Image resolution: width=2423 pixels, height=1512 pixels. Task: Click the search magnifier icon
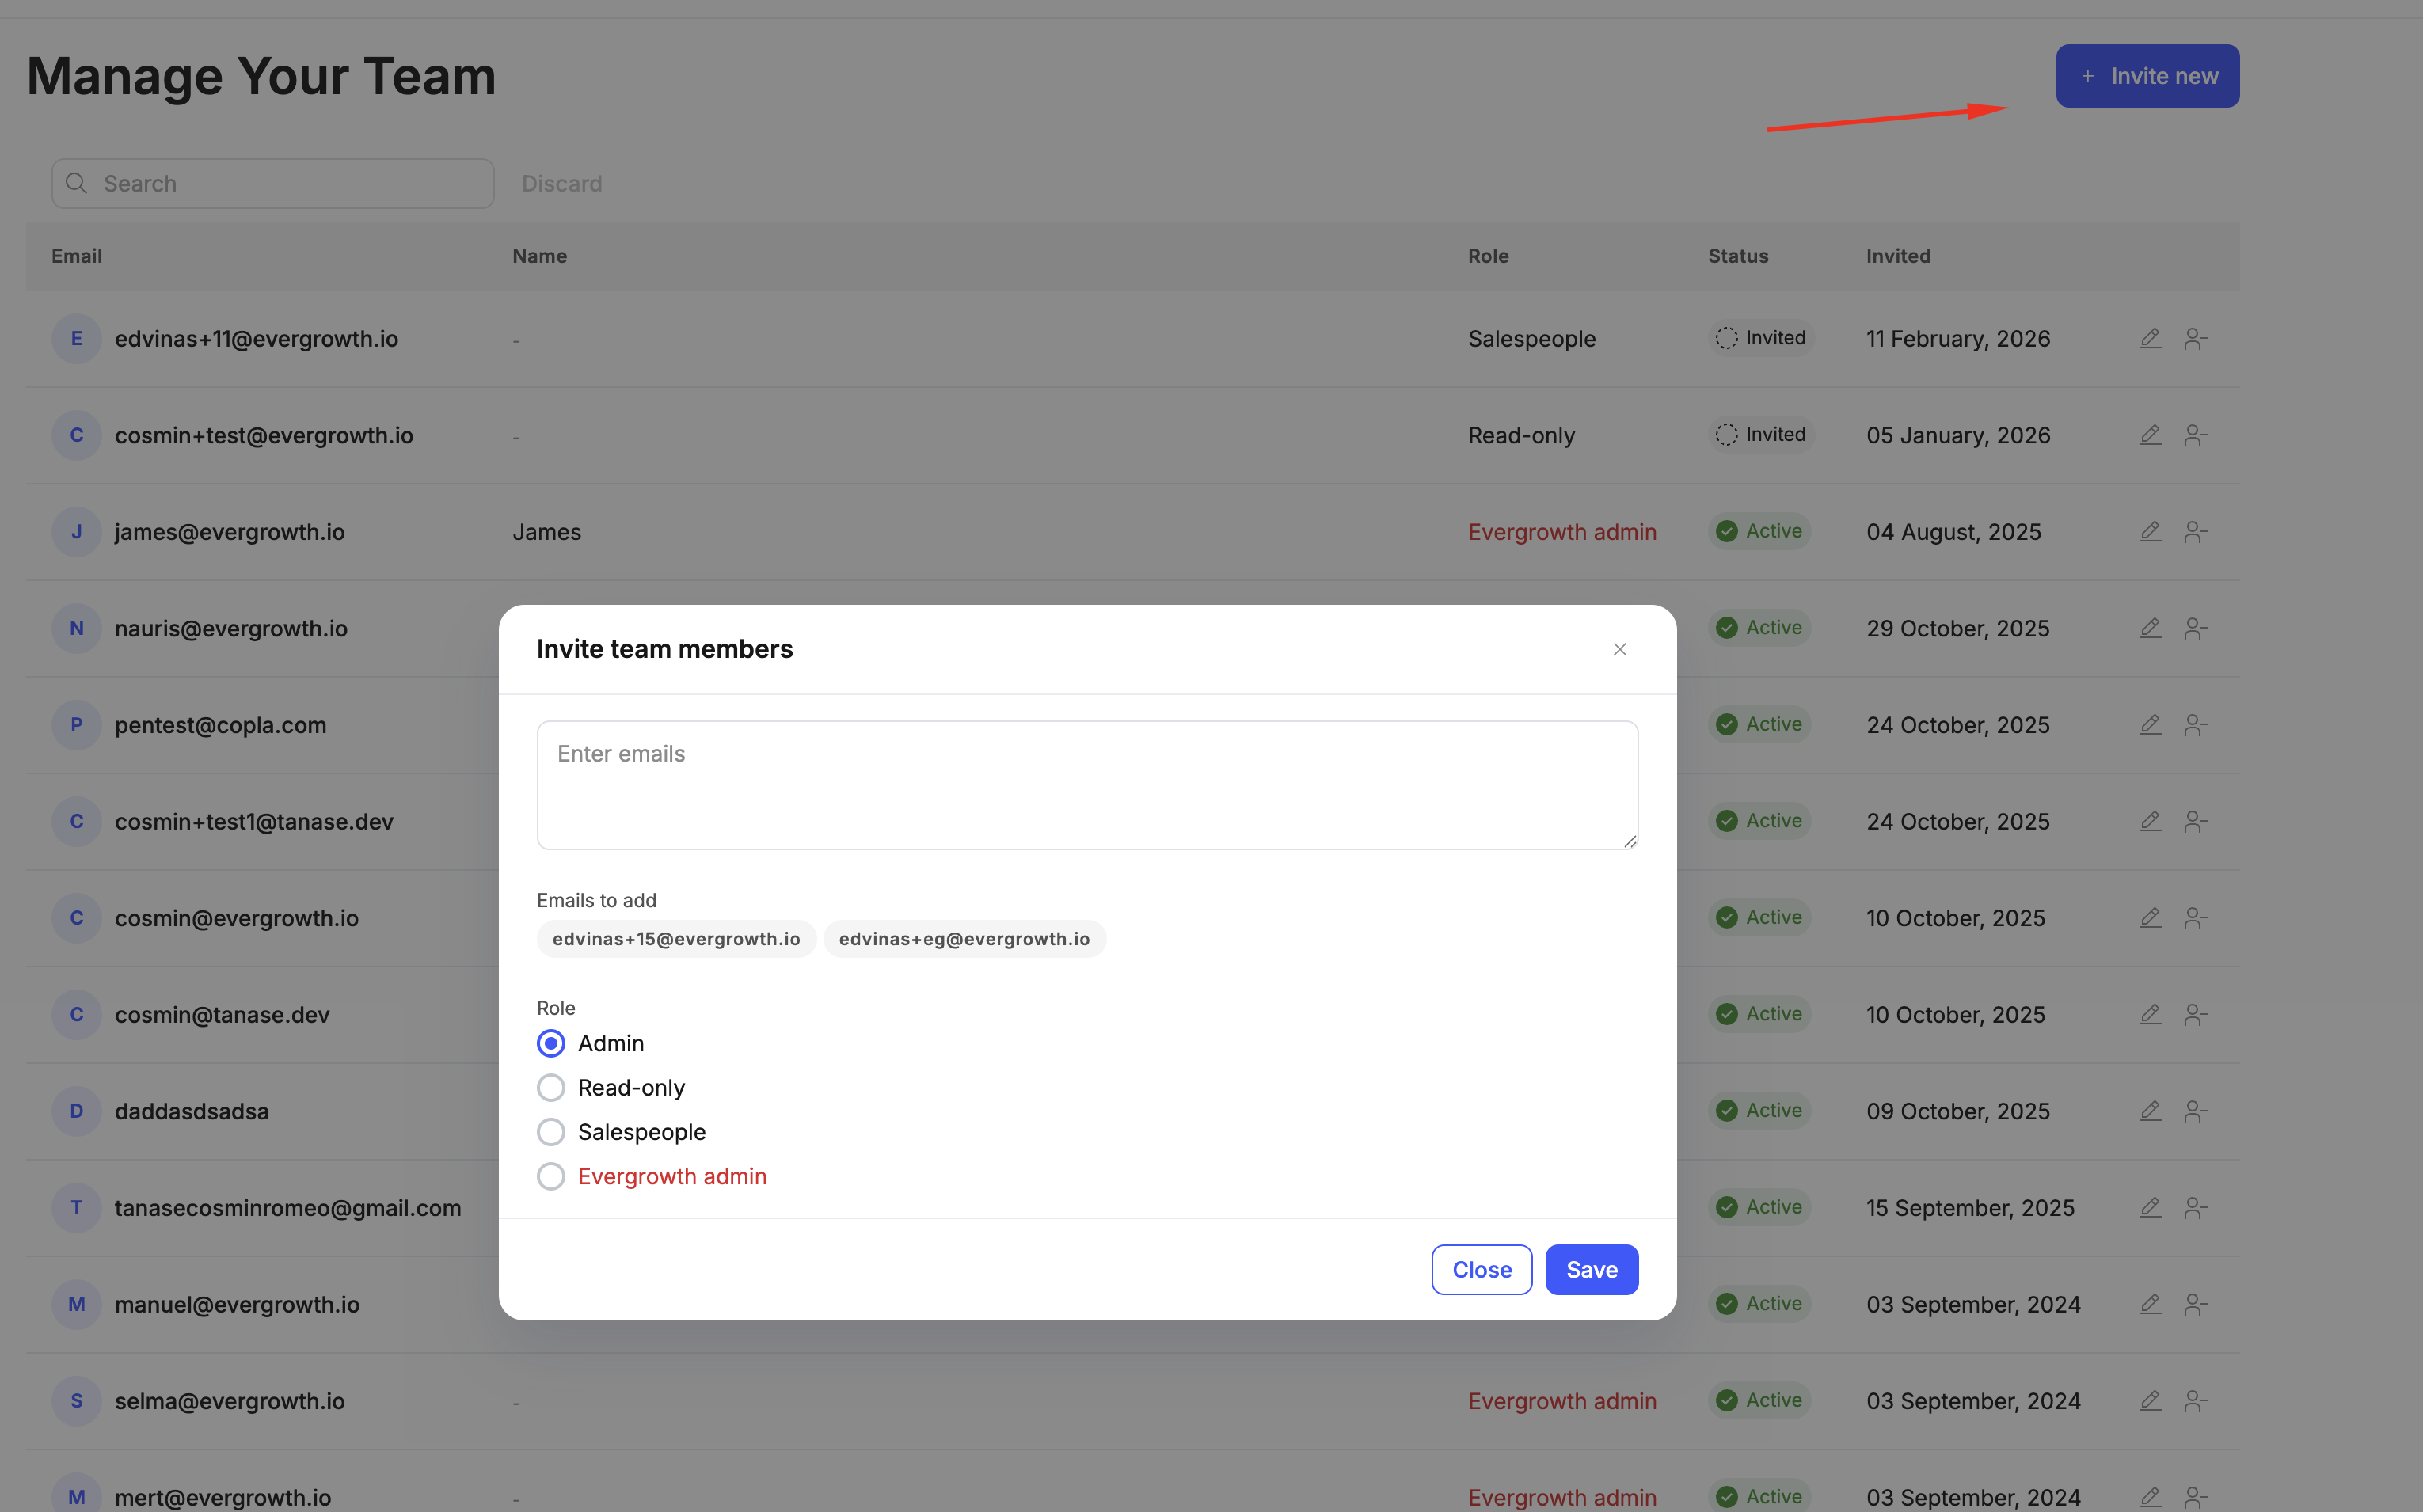click(x=76, y=183)
